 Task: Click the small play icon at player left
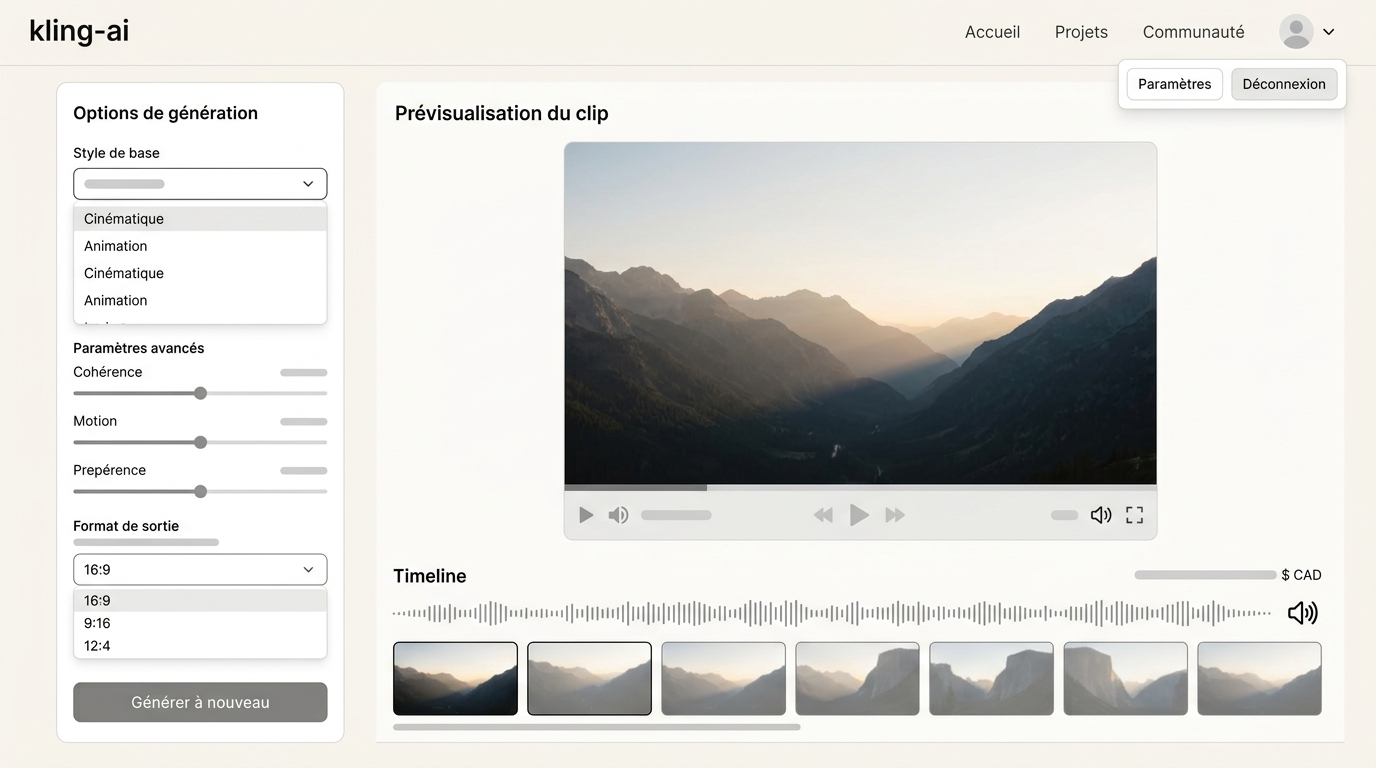[x=586, y=515]
